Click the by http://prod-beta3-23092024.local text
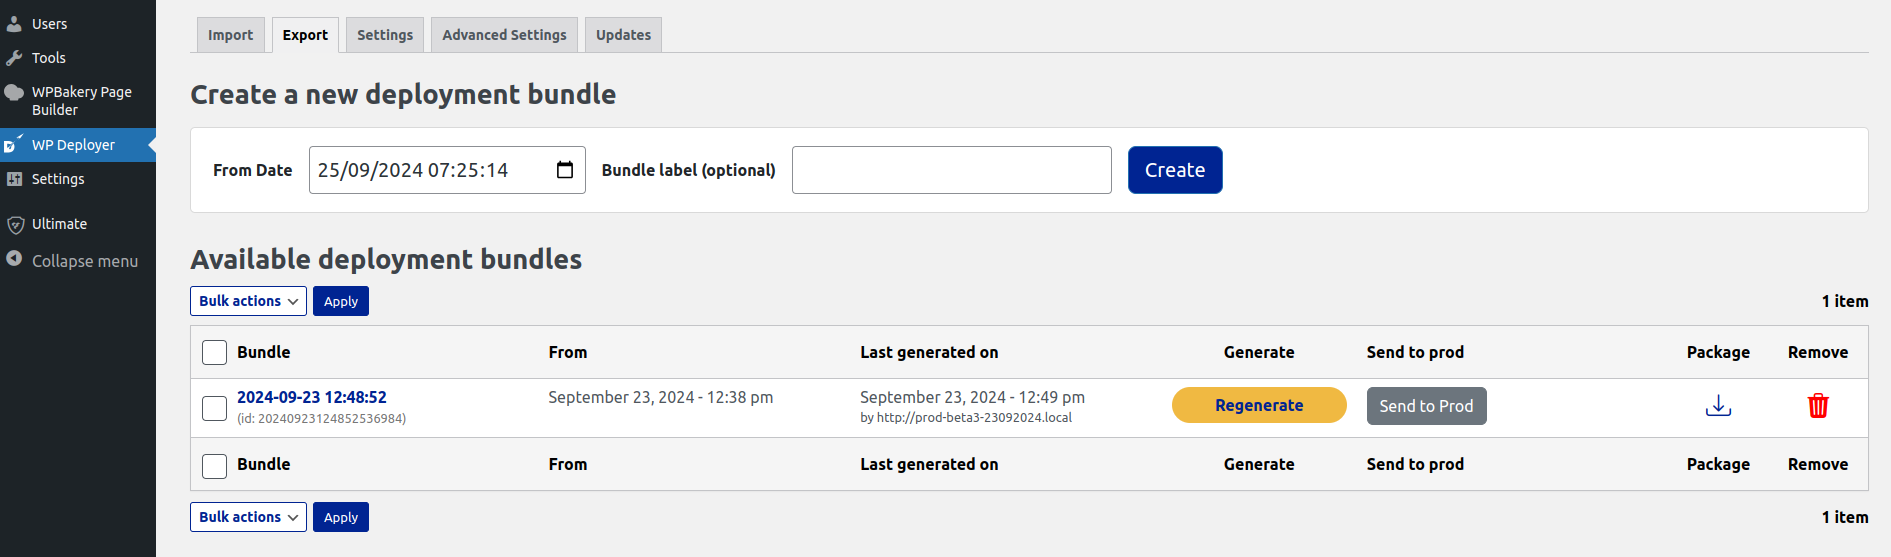1891x557 pixels. (x=966, y=418)
